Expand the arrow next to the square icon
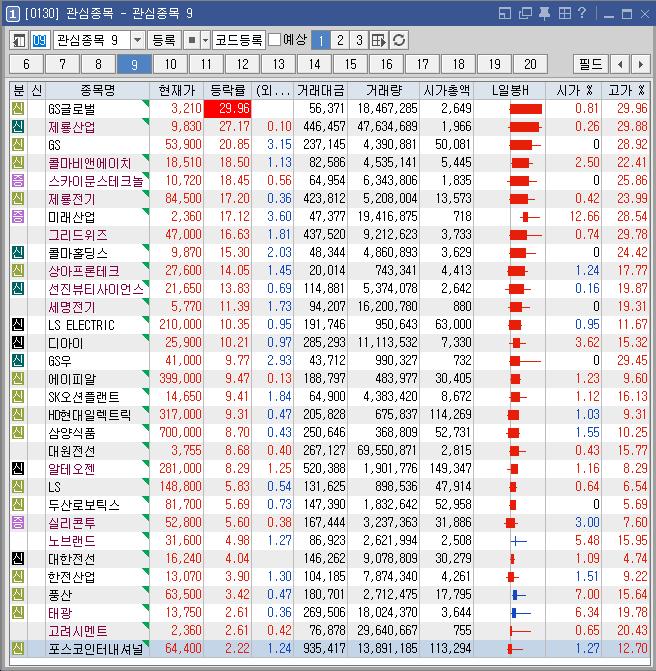656x671 pixels. tap(205, 40)
